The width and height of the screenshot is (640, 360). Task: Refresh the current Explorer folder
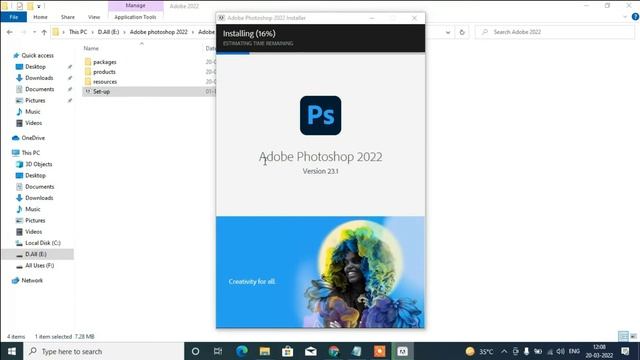point(462,32)
